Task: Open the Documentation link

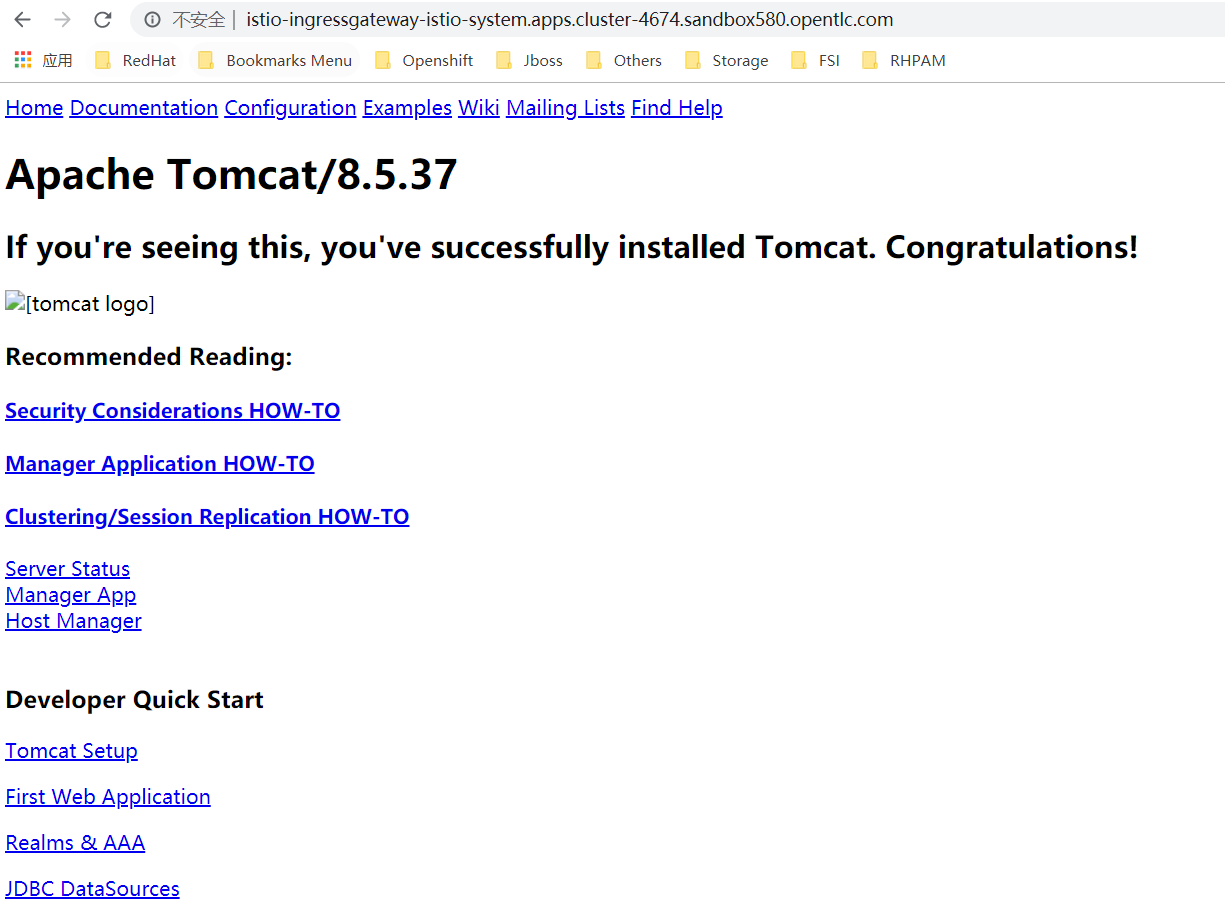Action: tap(144, 108)
